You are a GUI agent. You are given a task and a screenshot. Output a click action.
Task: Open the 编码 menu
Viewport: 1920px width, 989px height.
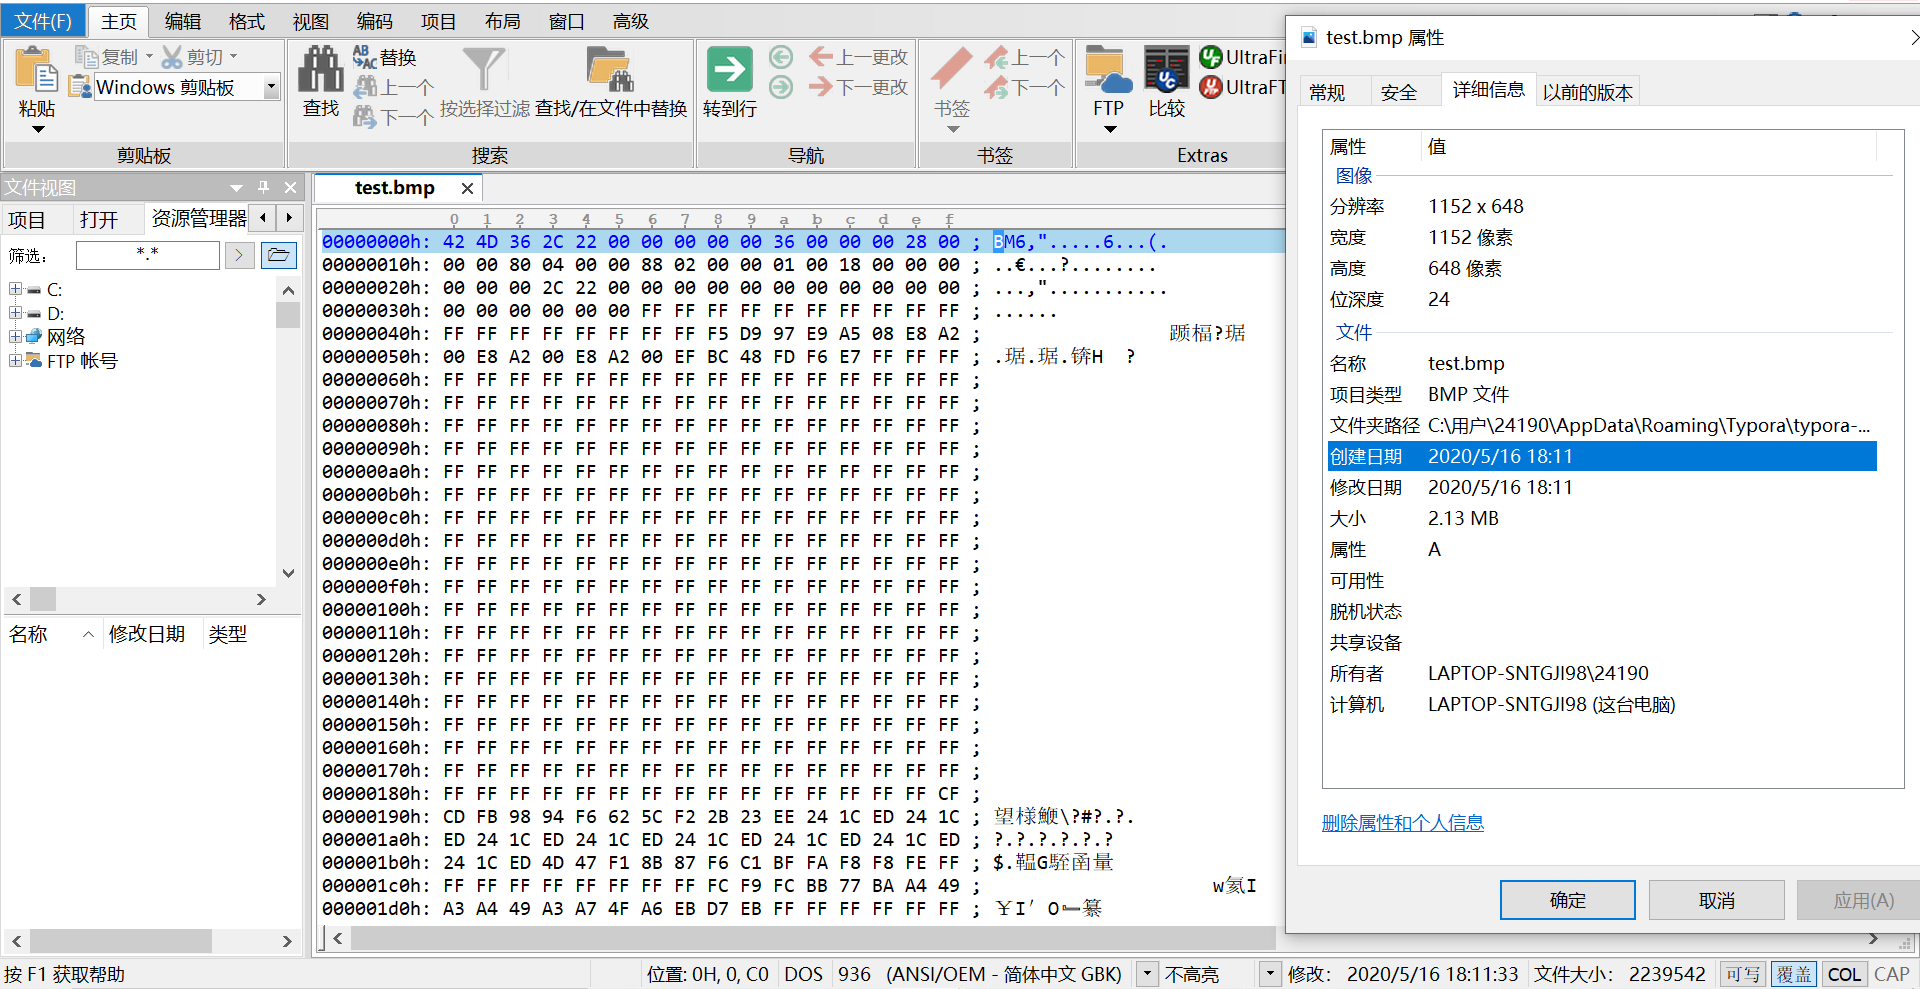click(374, 20)
